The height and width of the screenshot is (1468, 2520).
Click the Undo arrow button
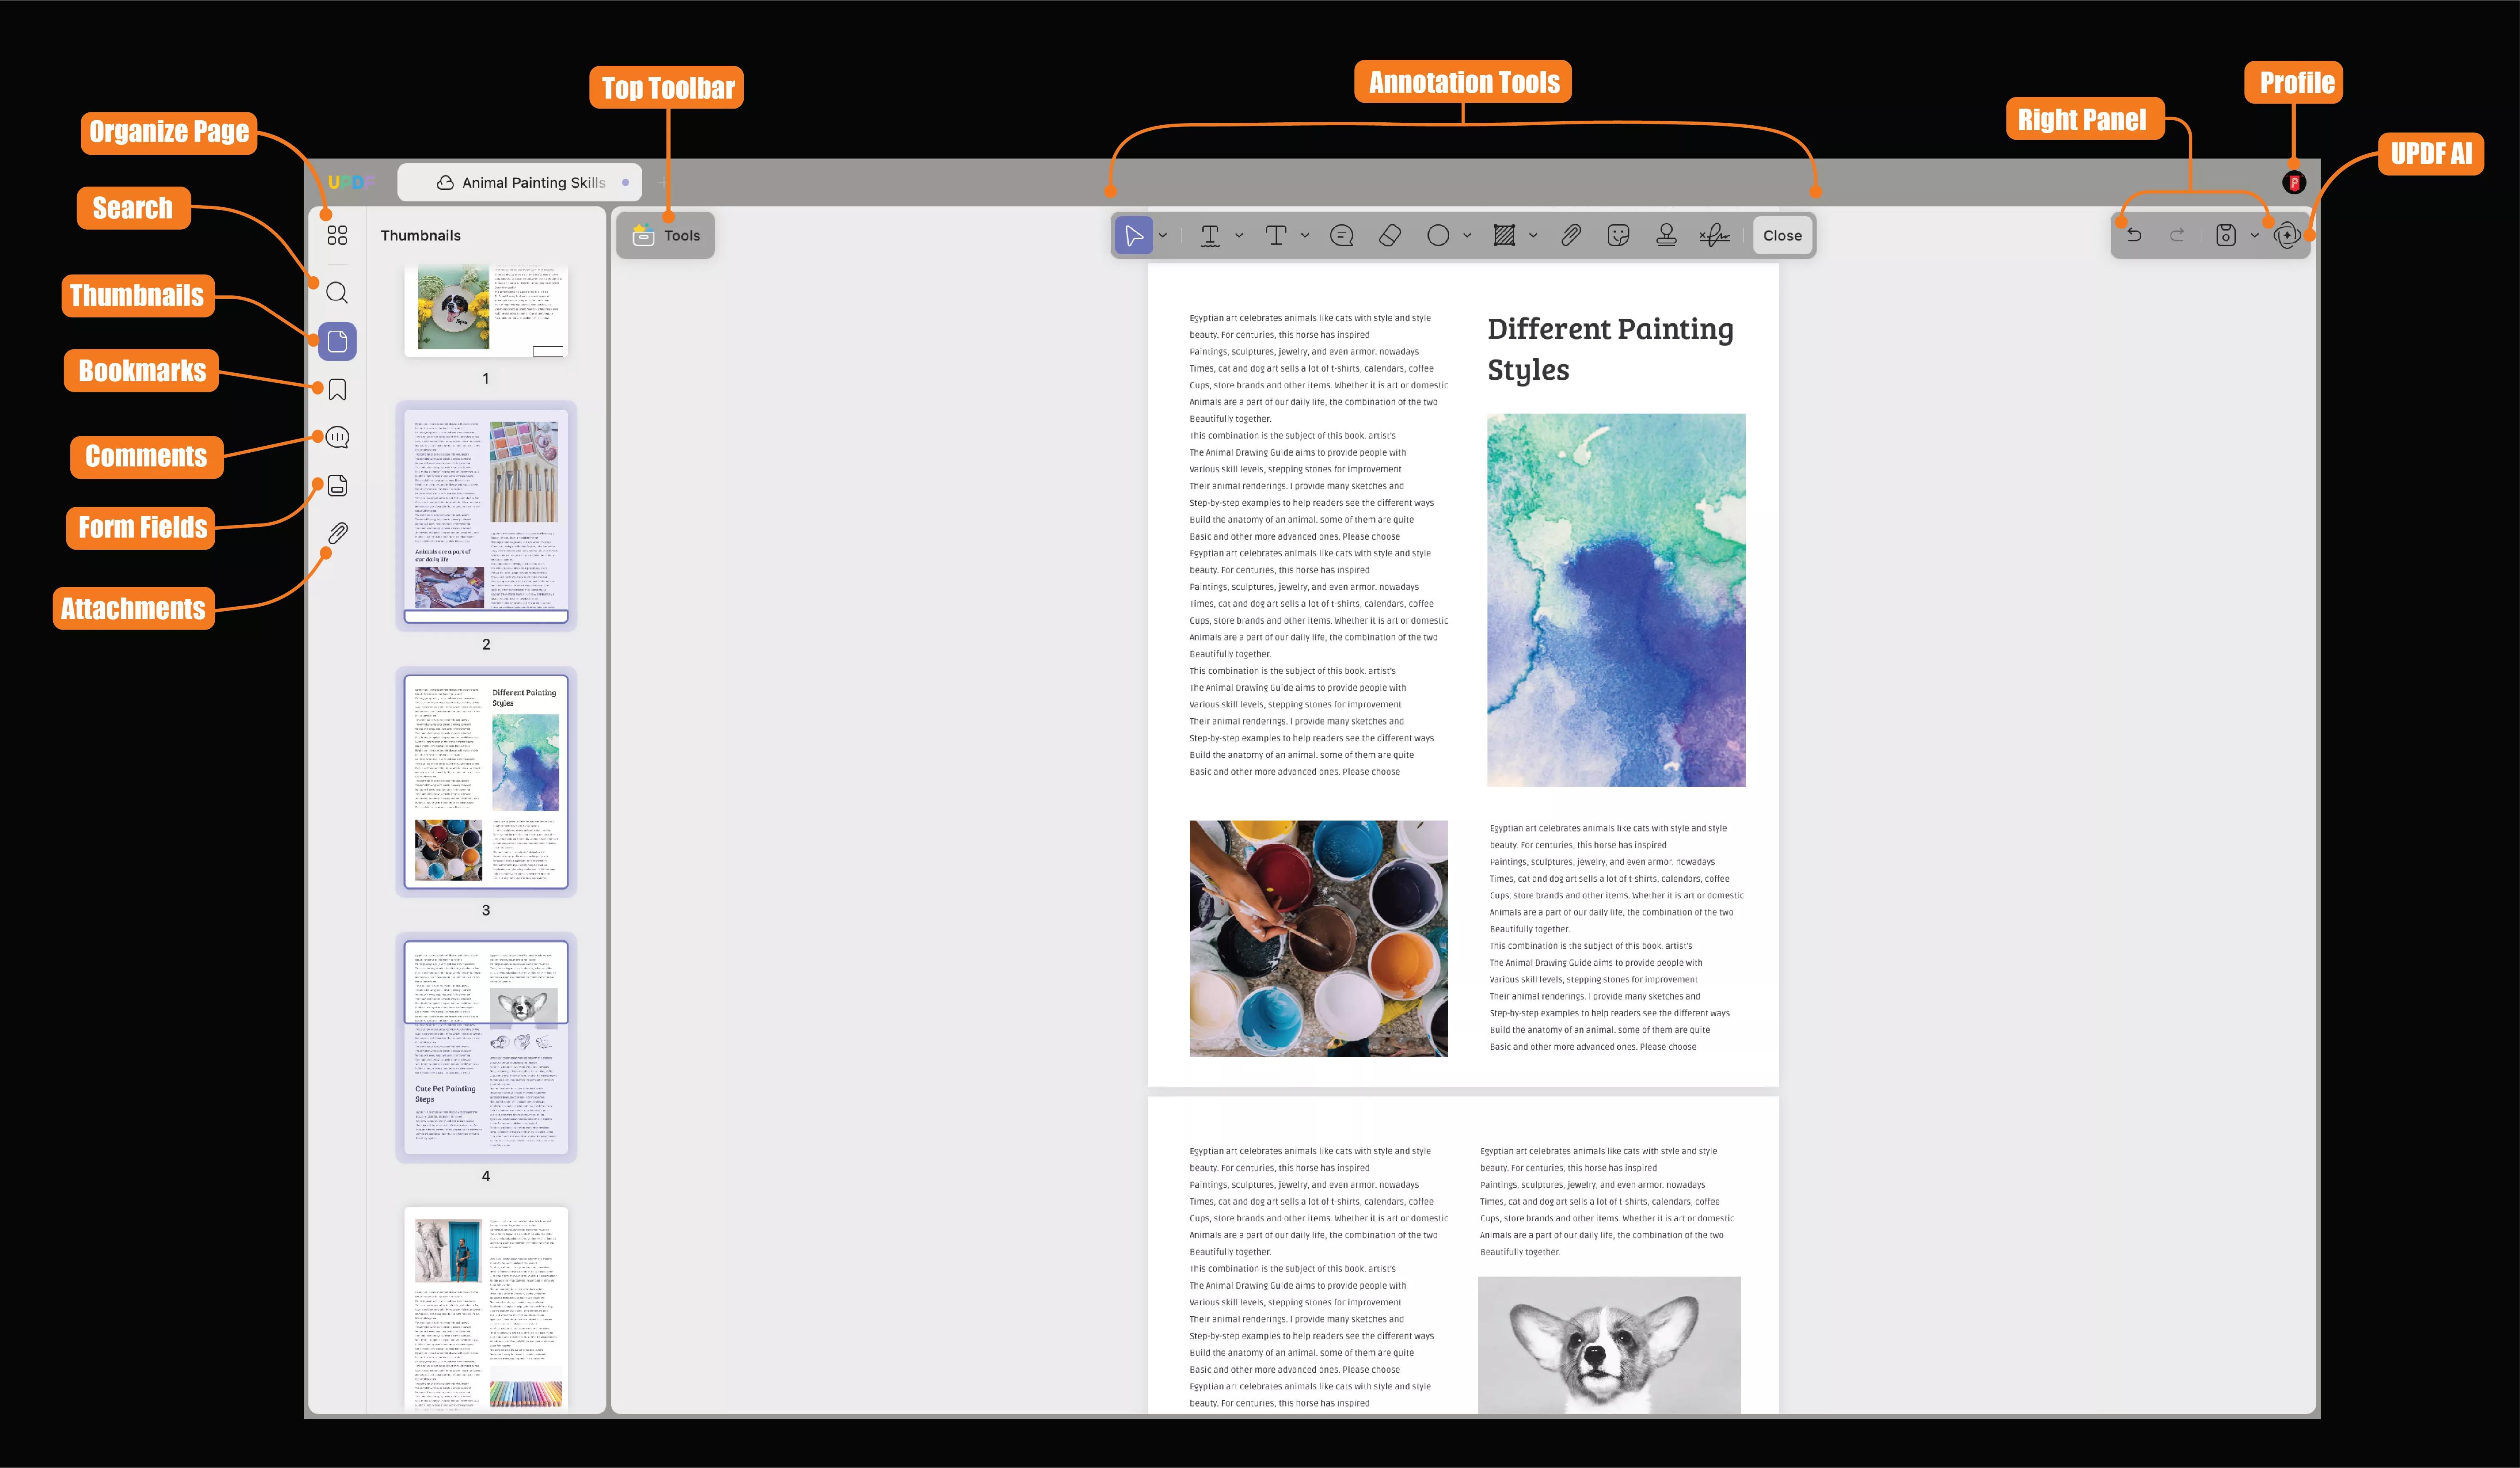(2134, 235)
